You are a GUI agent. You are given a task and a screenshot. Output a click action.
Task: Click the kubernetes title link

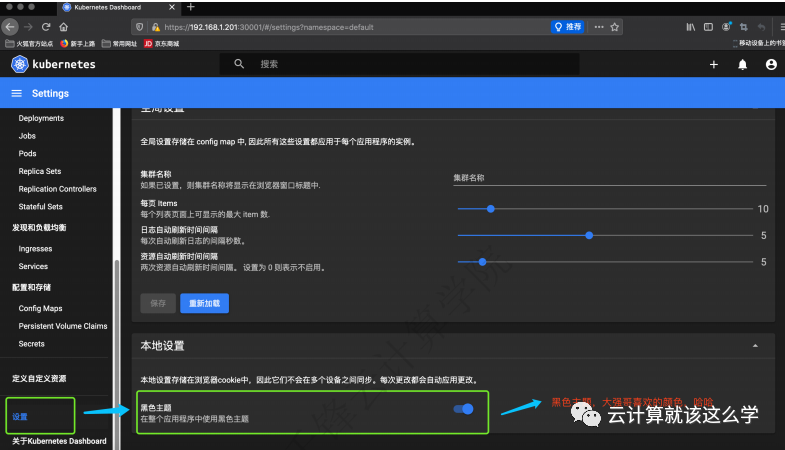point(64,64)
